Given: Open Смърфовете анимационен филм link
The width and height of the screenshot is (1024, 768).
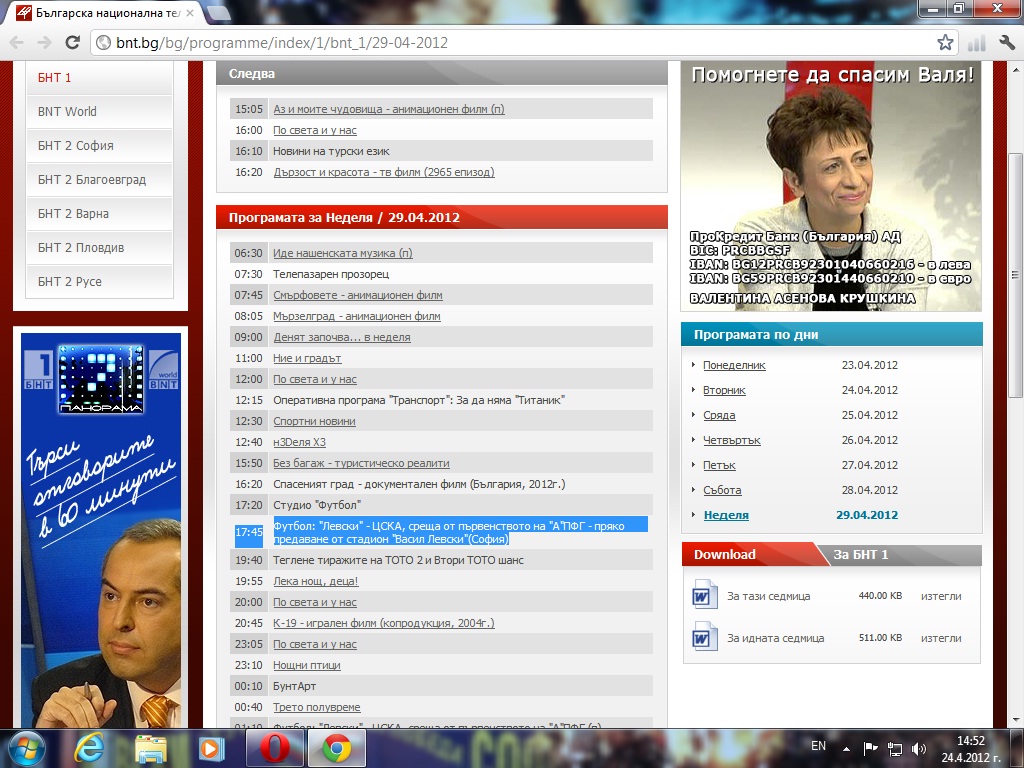Looking at the screenshot, I should point(357,295).
